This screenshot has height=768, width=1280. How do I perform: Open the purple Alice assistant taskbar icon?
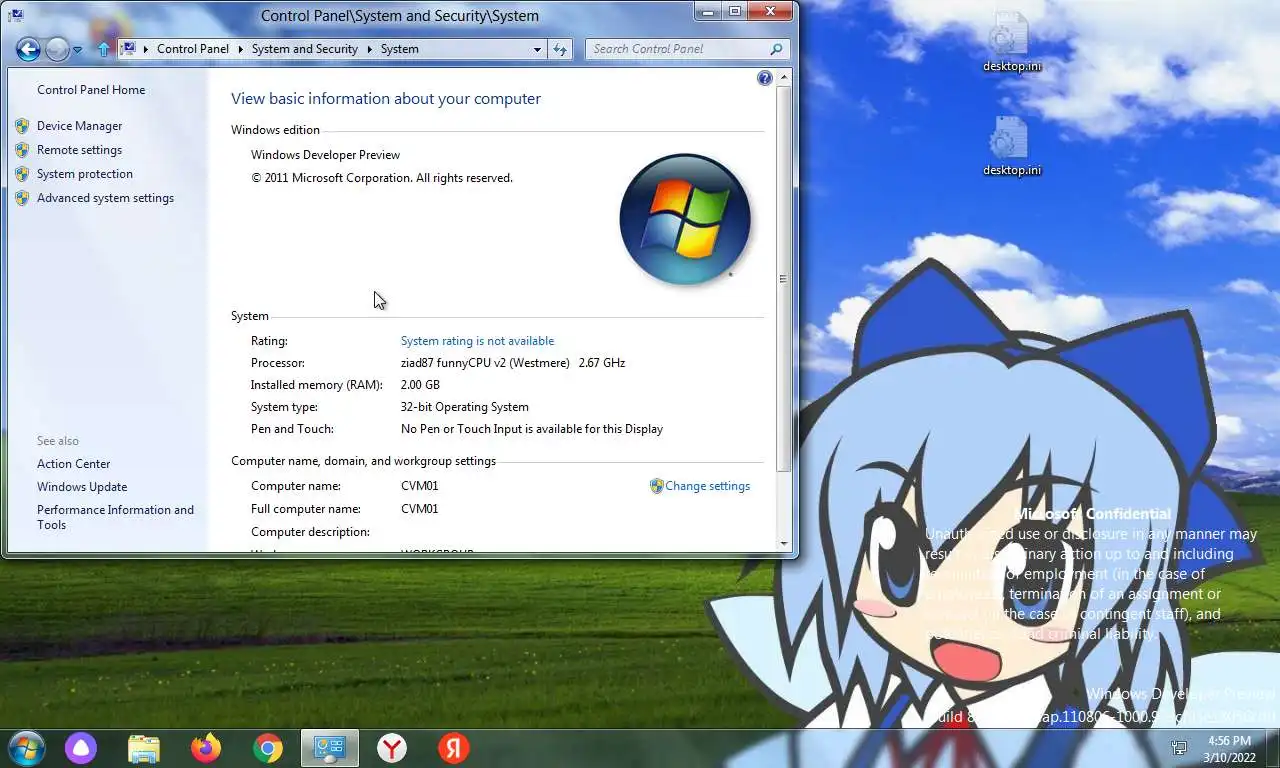(x=81, y=748)
